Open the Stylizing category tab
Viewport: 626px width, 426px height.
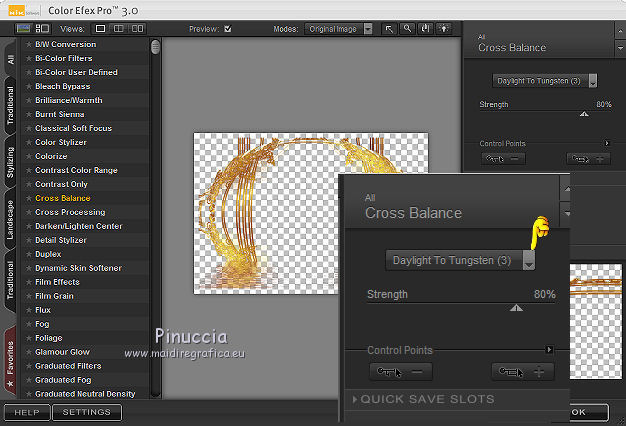pos(10,160)
